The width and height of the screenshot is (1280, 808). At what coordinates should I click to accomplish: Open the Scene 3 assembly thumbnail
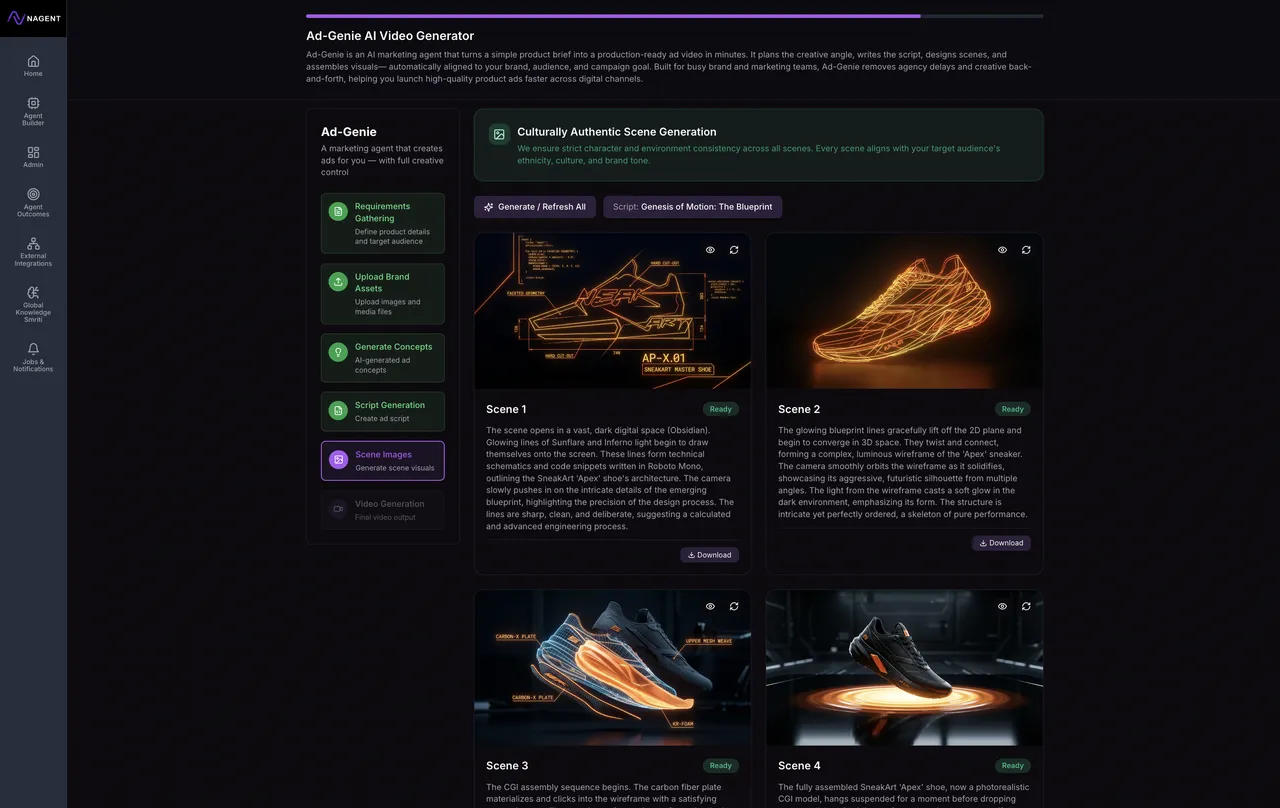[612, 668]
